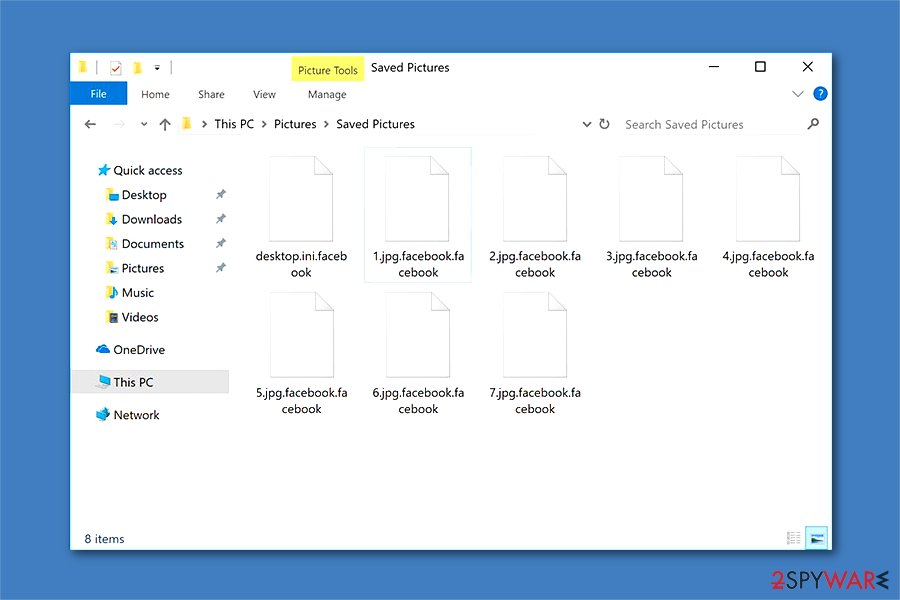
Task: Refresh the Saved Pictures folder
Action: tap(604, 124)
